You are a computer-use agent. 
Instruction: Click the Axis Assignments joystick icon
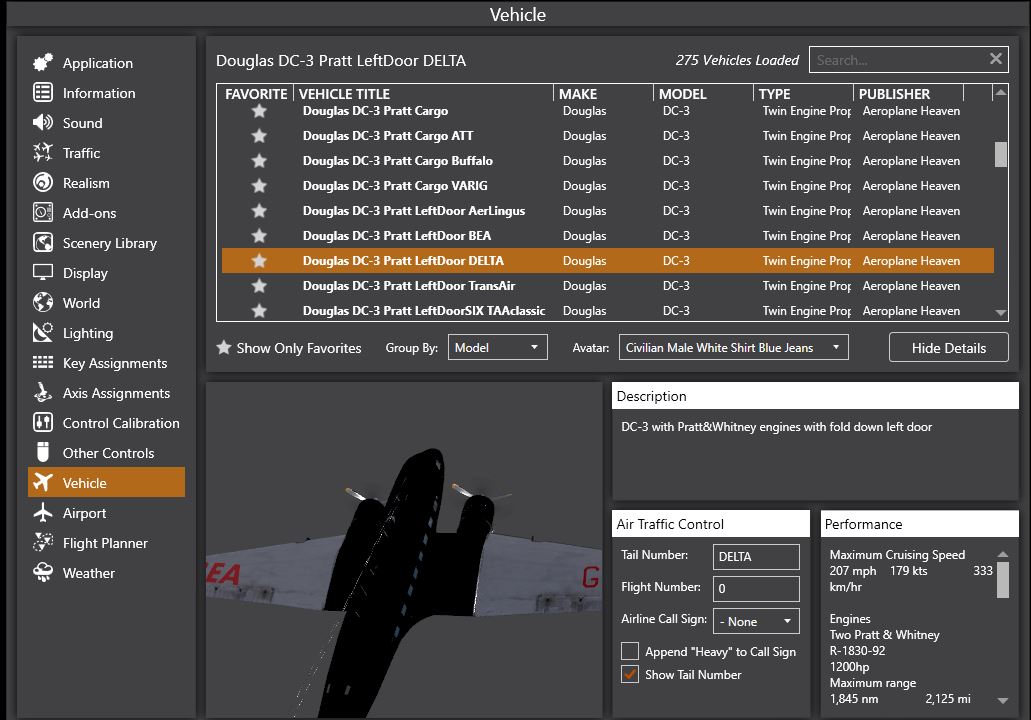43,393
